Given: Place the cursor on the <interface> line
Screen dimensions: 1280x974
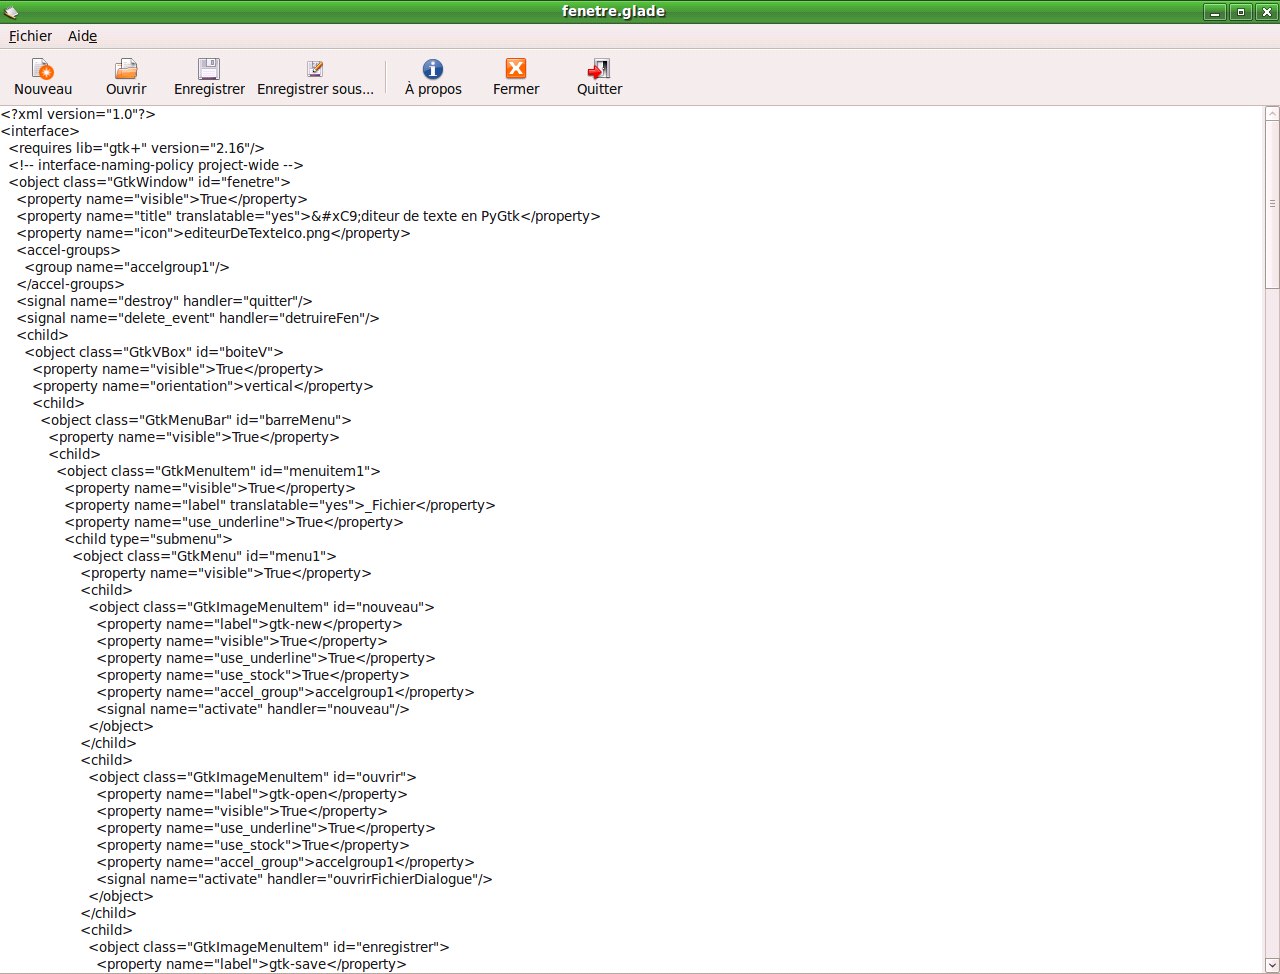Looking at the screenshot, I should (x=40, y=131).
